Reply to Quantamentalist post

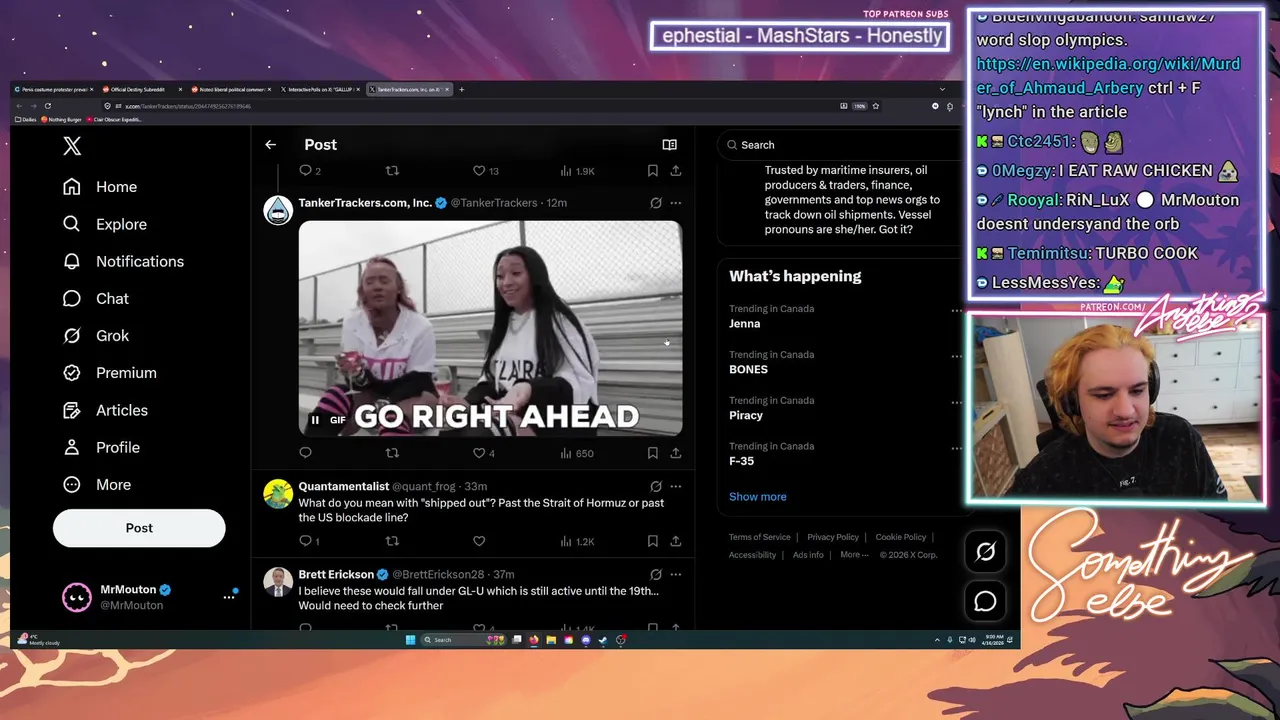point(306,541)
